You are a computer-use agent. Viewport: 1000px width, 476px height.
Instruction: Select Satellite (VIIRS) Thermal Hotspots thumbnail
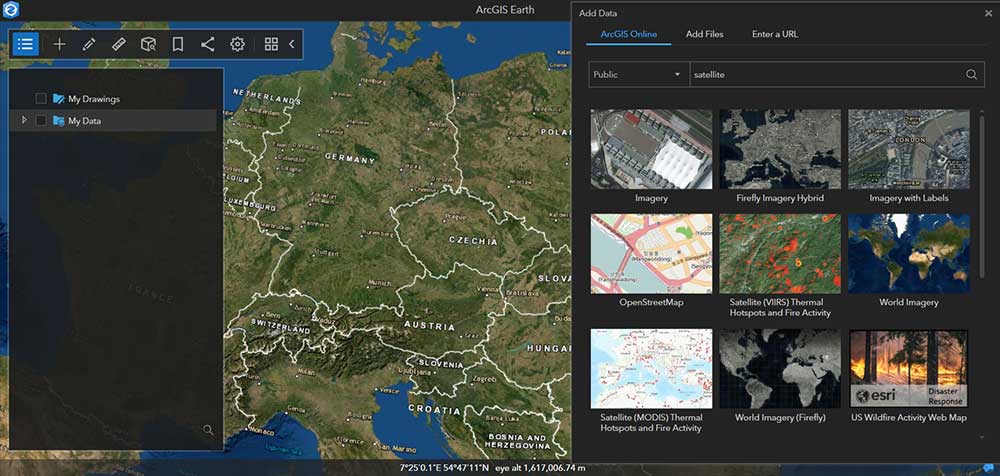[780, 253]
